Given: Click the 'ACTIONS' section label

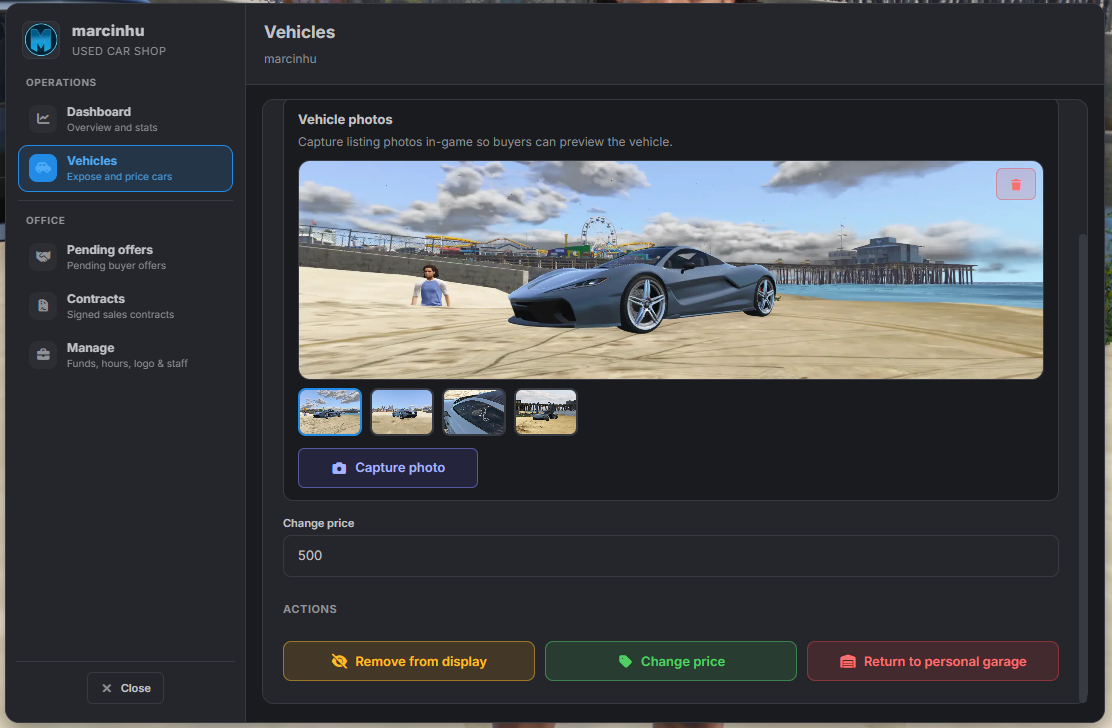Looking at the screenshot, I should (310, 609).
